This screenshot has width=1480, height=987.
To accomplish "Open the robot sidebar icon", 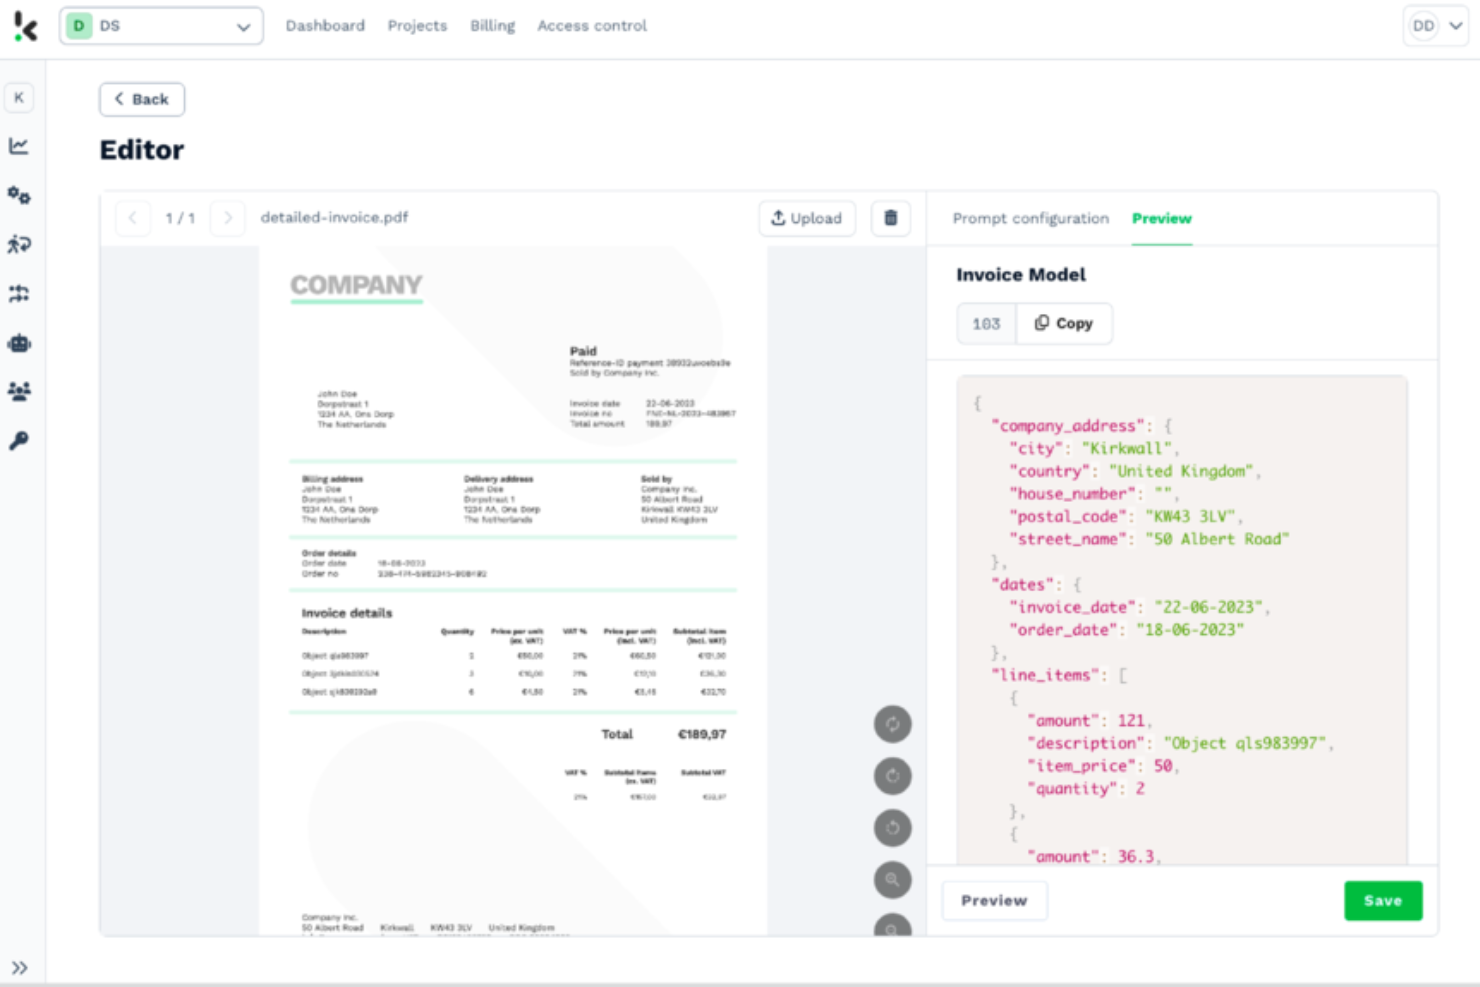I will (19, 343).
